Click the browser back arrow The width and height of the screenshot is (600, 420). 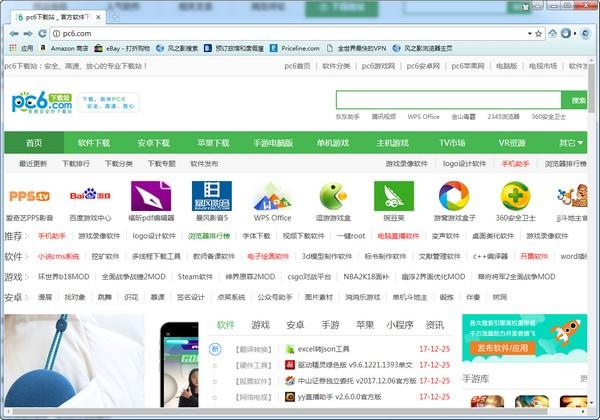14,34
